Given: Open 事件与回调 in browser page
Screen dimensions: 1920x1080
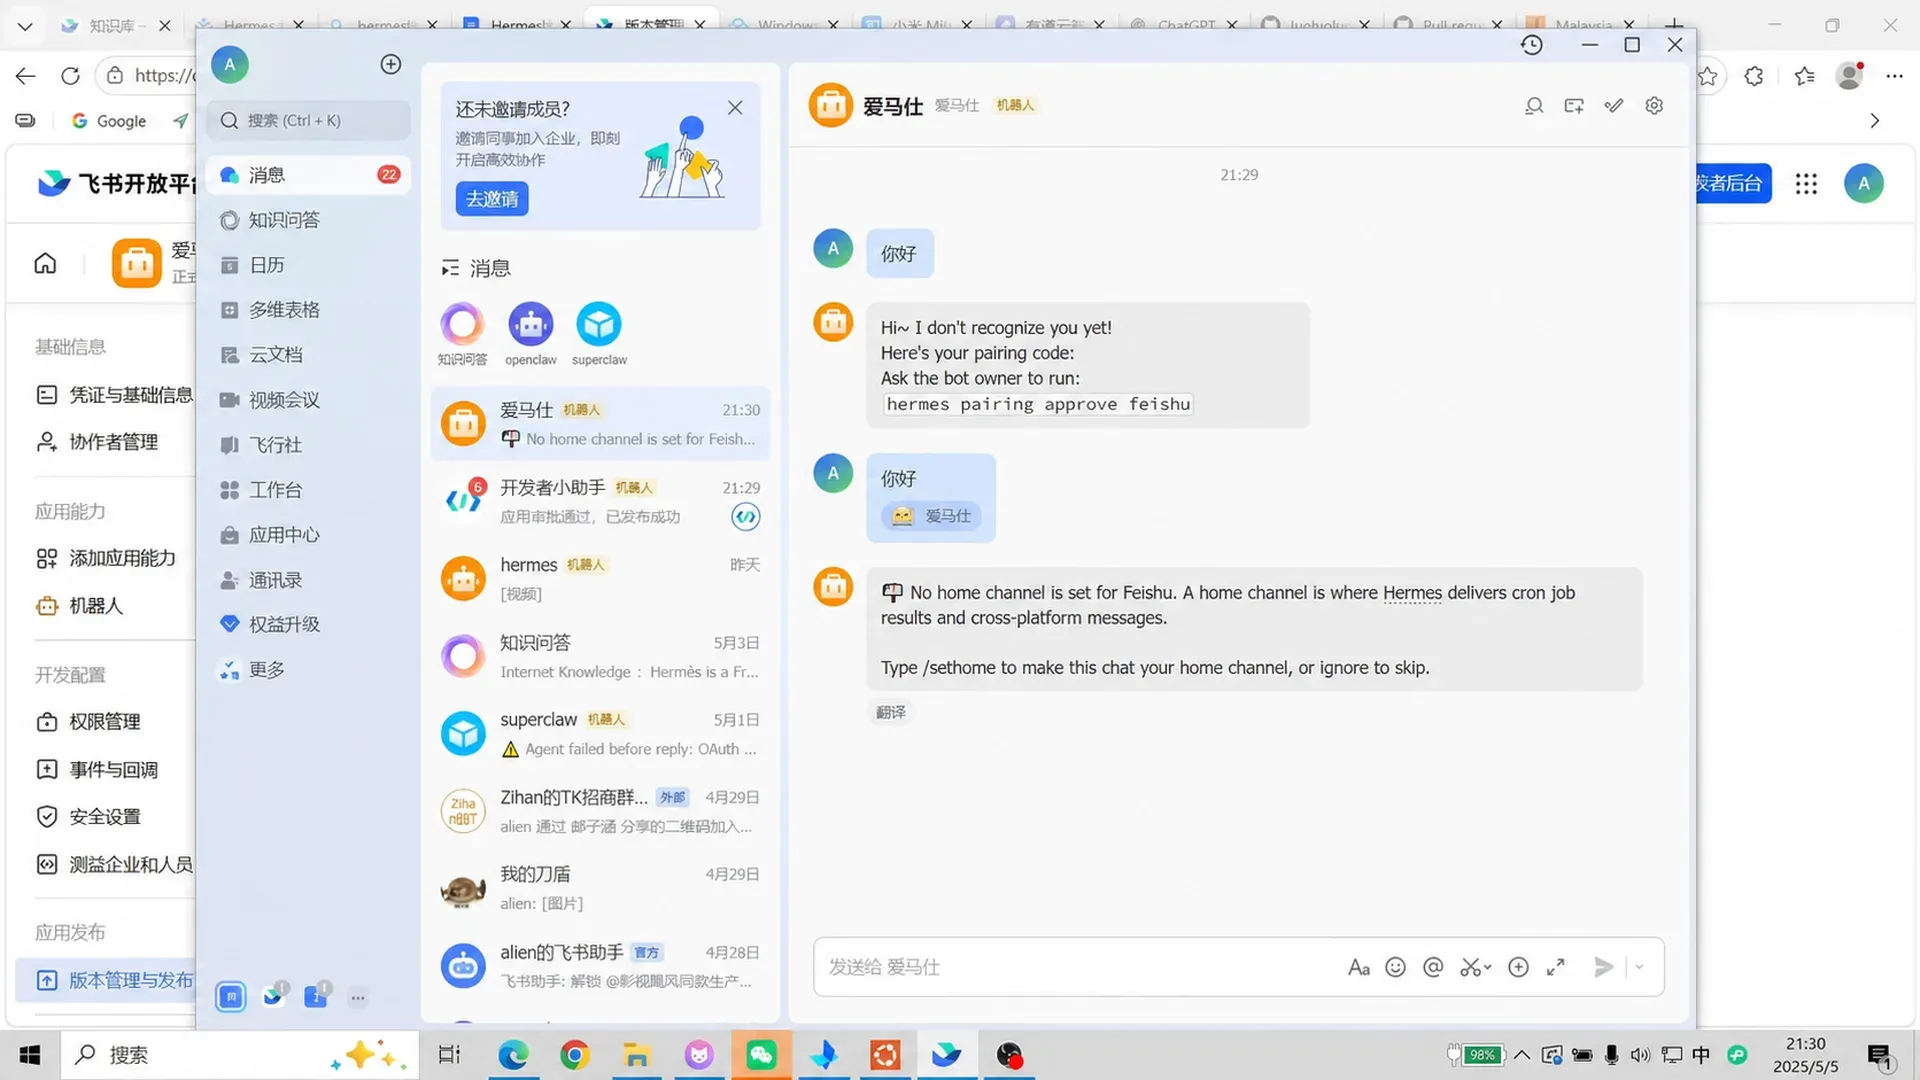Looking at the screenshot, I should click(x=98, y=770).
